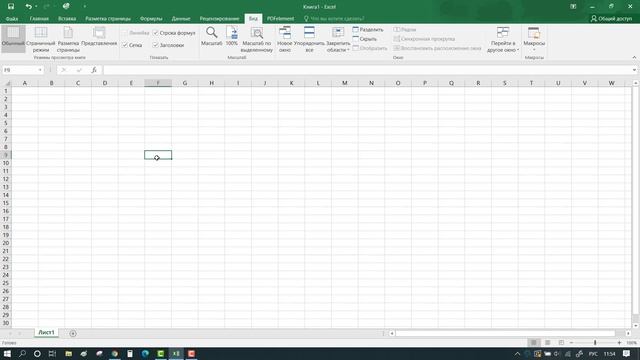
Task: Click horizontal scrollbar right arrow
Action: pyautogui.click(x=629, y=333)
